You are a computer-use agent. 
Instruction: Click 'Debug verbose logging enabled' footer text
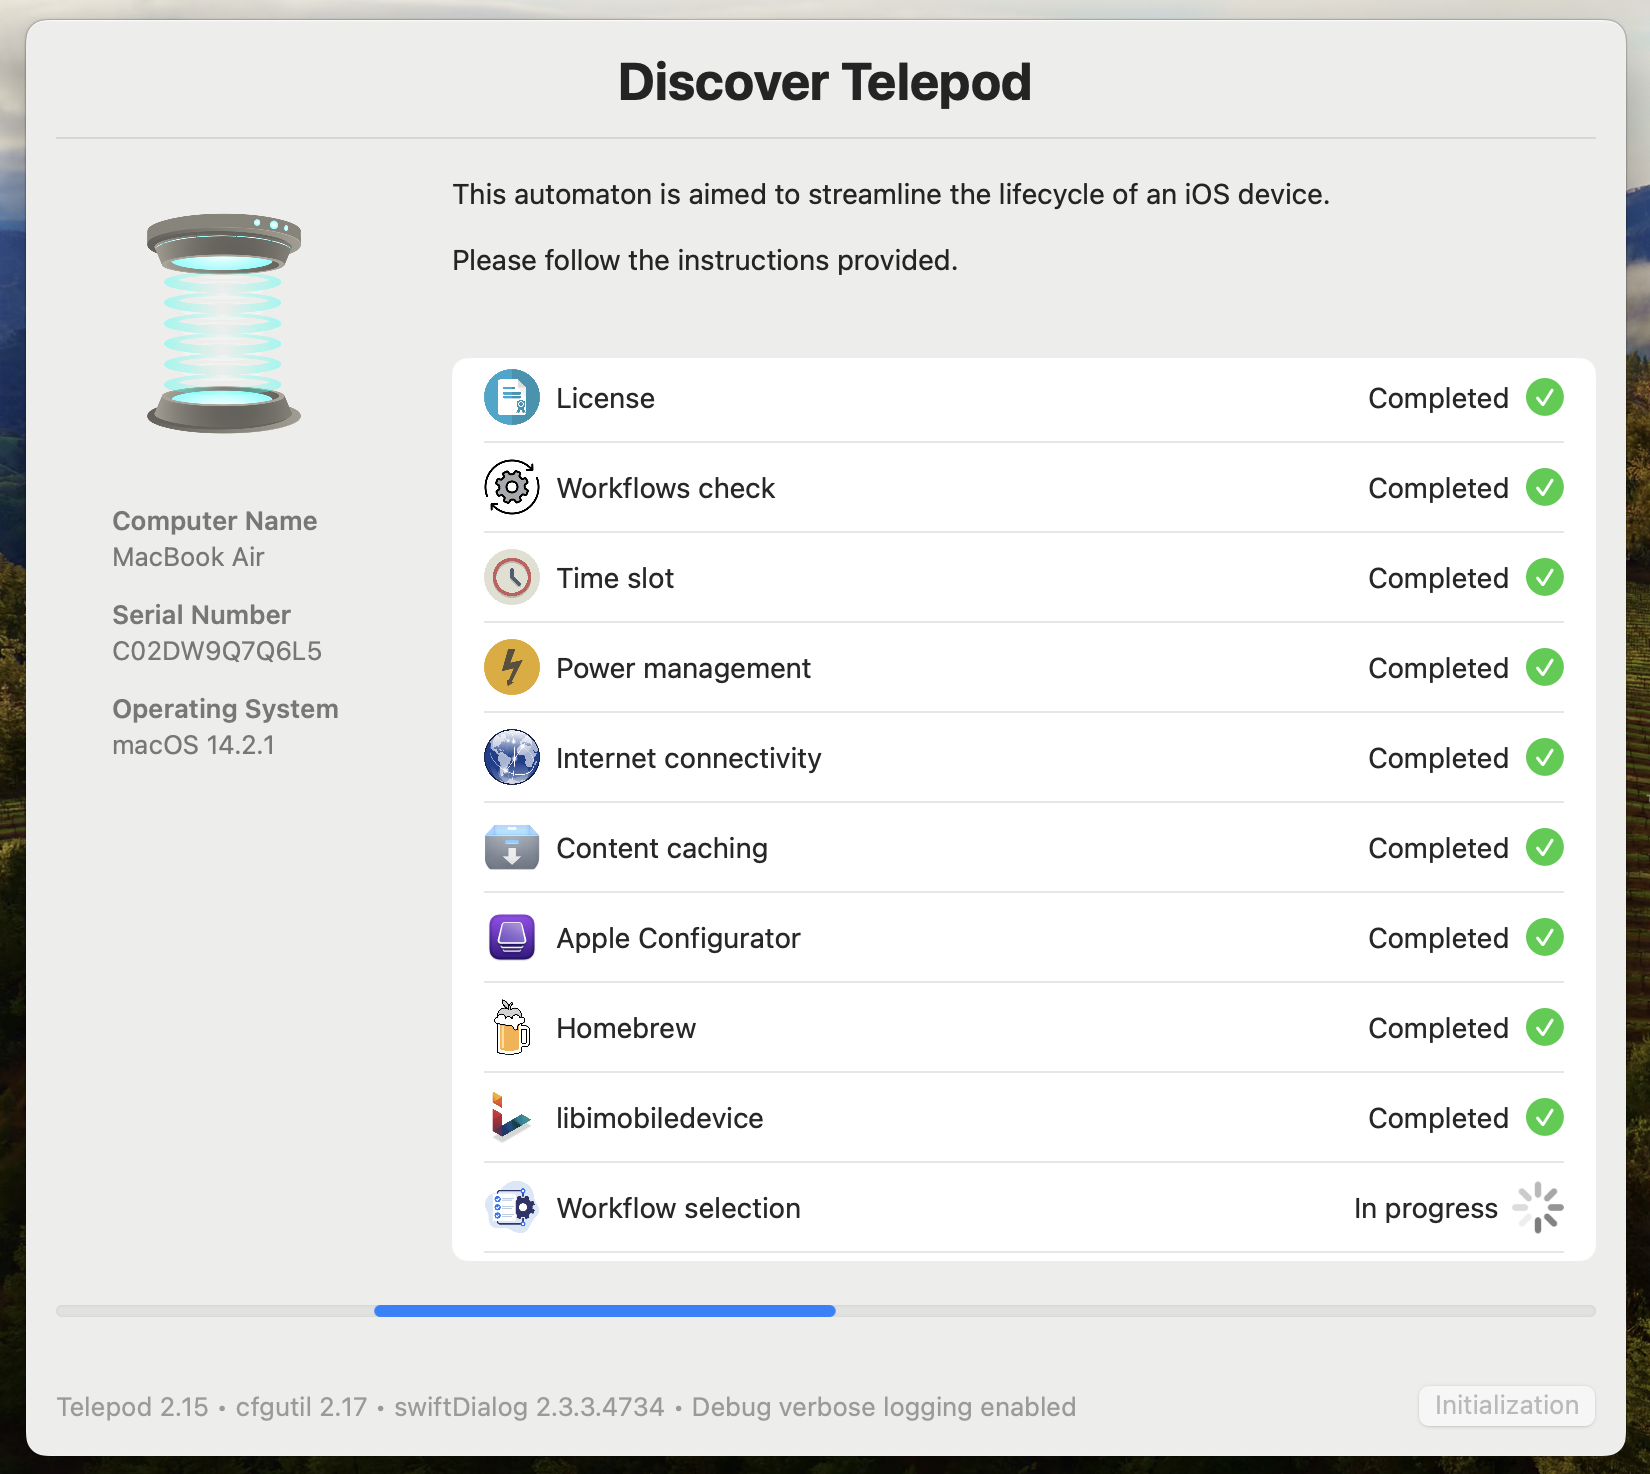coord(884,1407)
